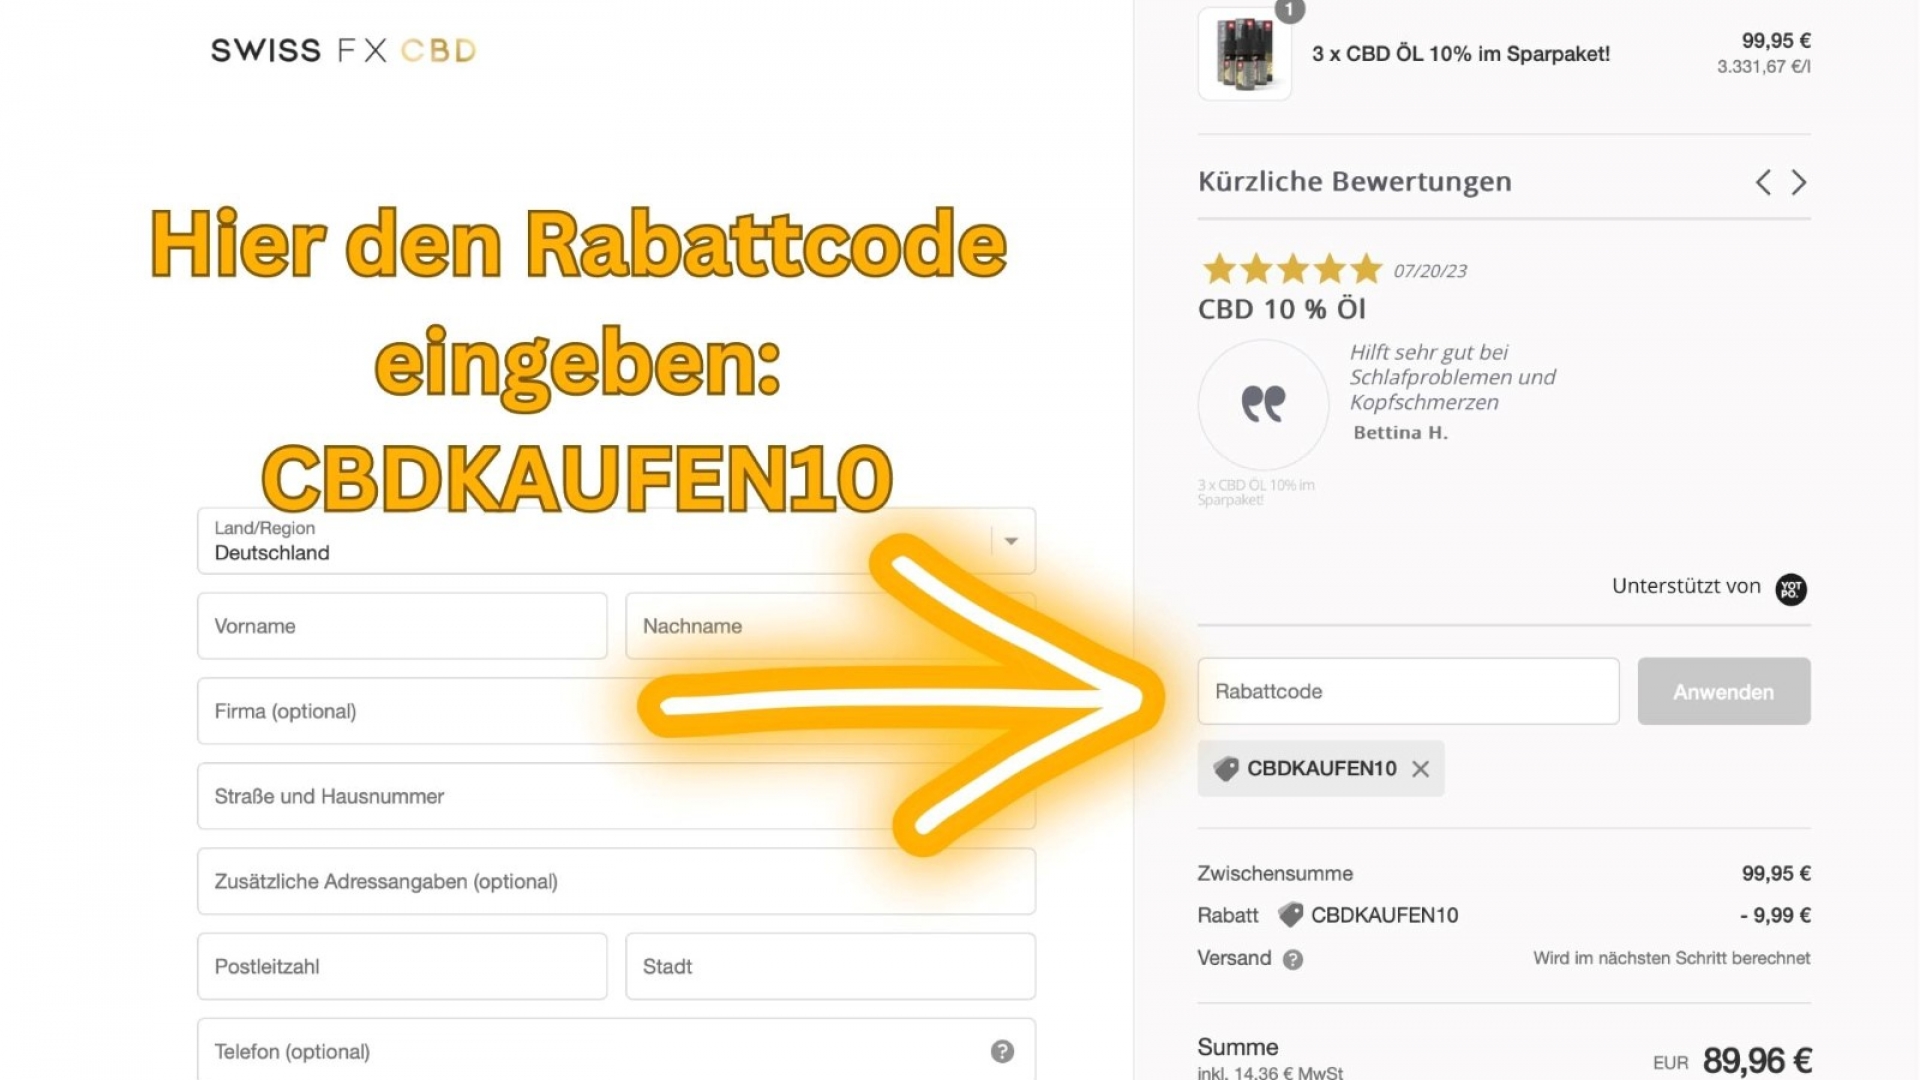Open the quotation mark review icon
Screen dimensions: 1920x1080
click(1263, 404)
